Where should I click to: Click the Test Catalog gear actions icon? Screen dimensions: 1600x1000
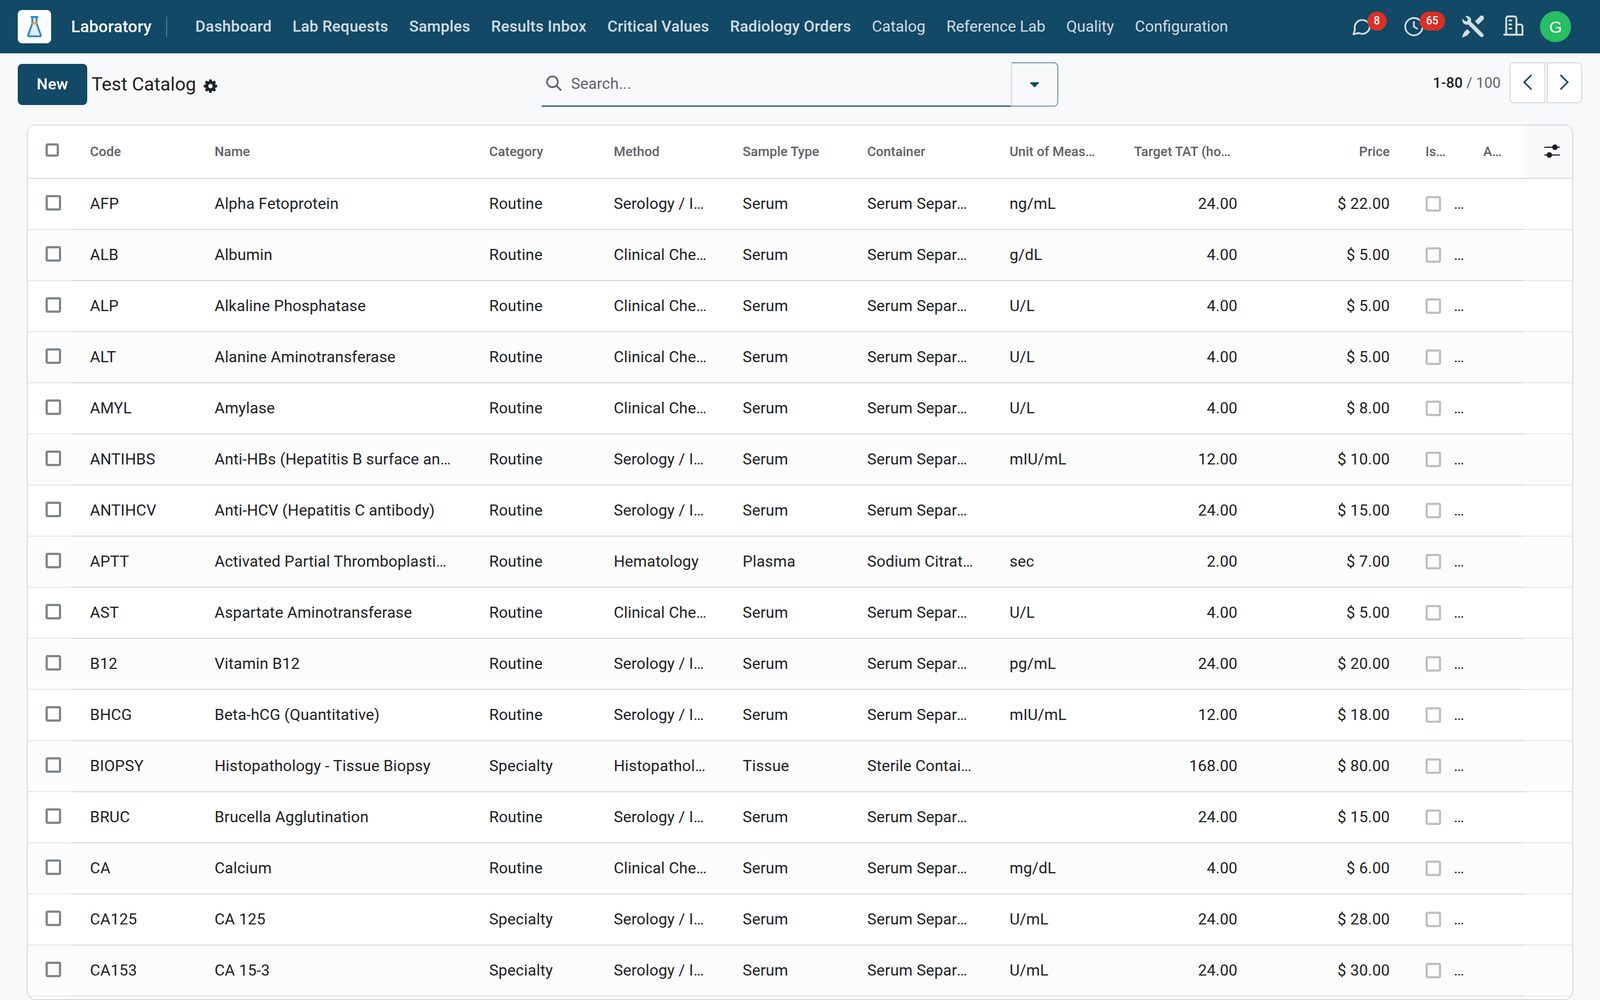[x=210, y=86]
